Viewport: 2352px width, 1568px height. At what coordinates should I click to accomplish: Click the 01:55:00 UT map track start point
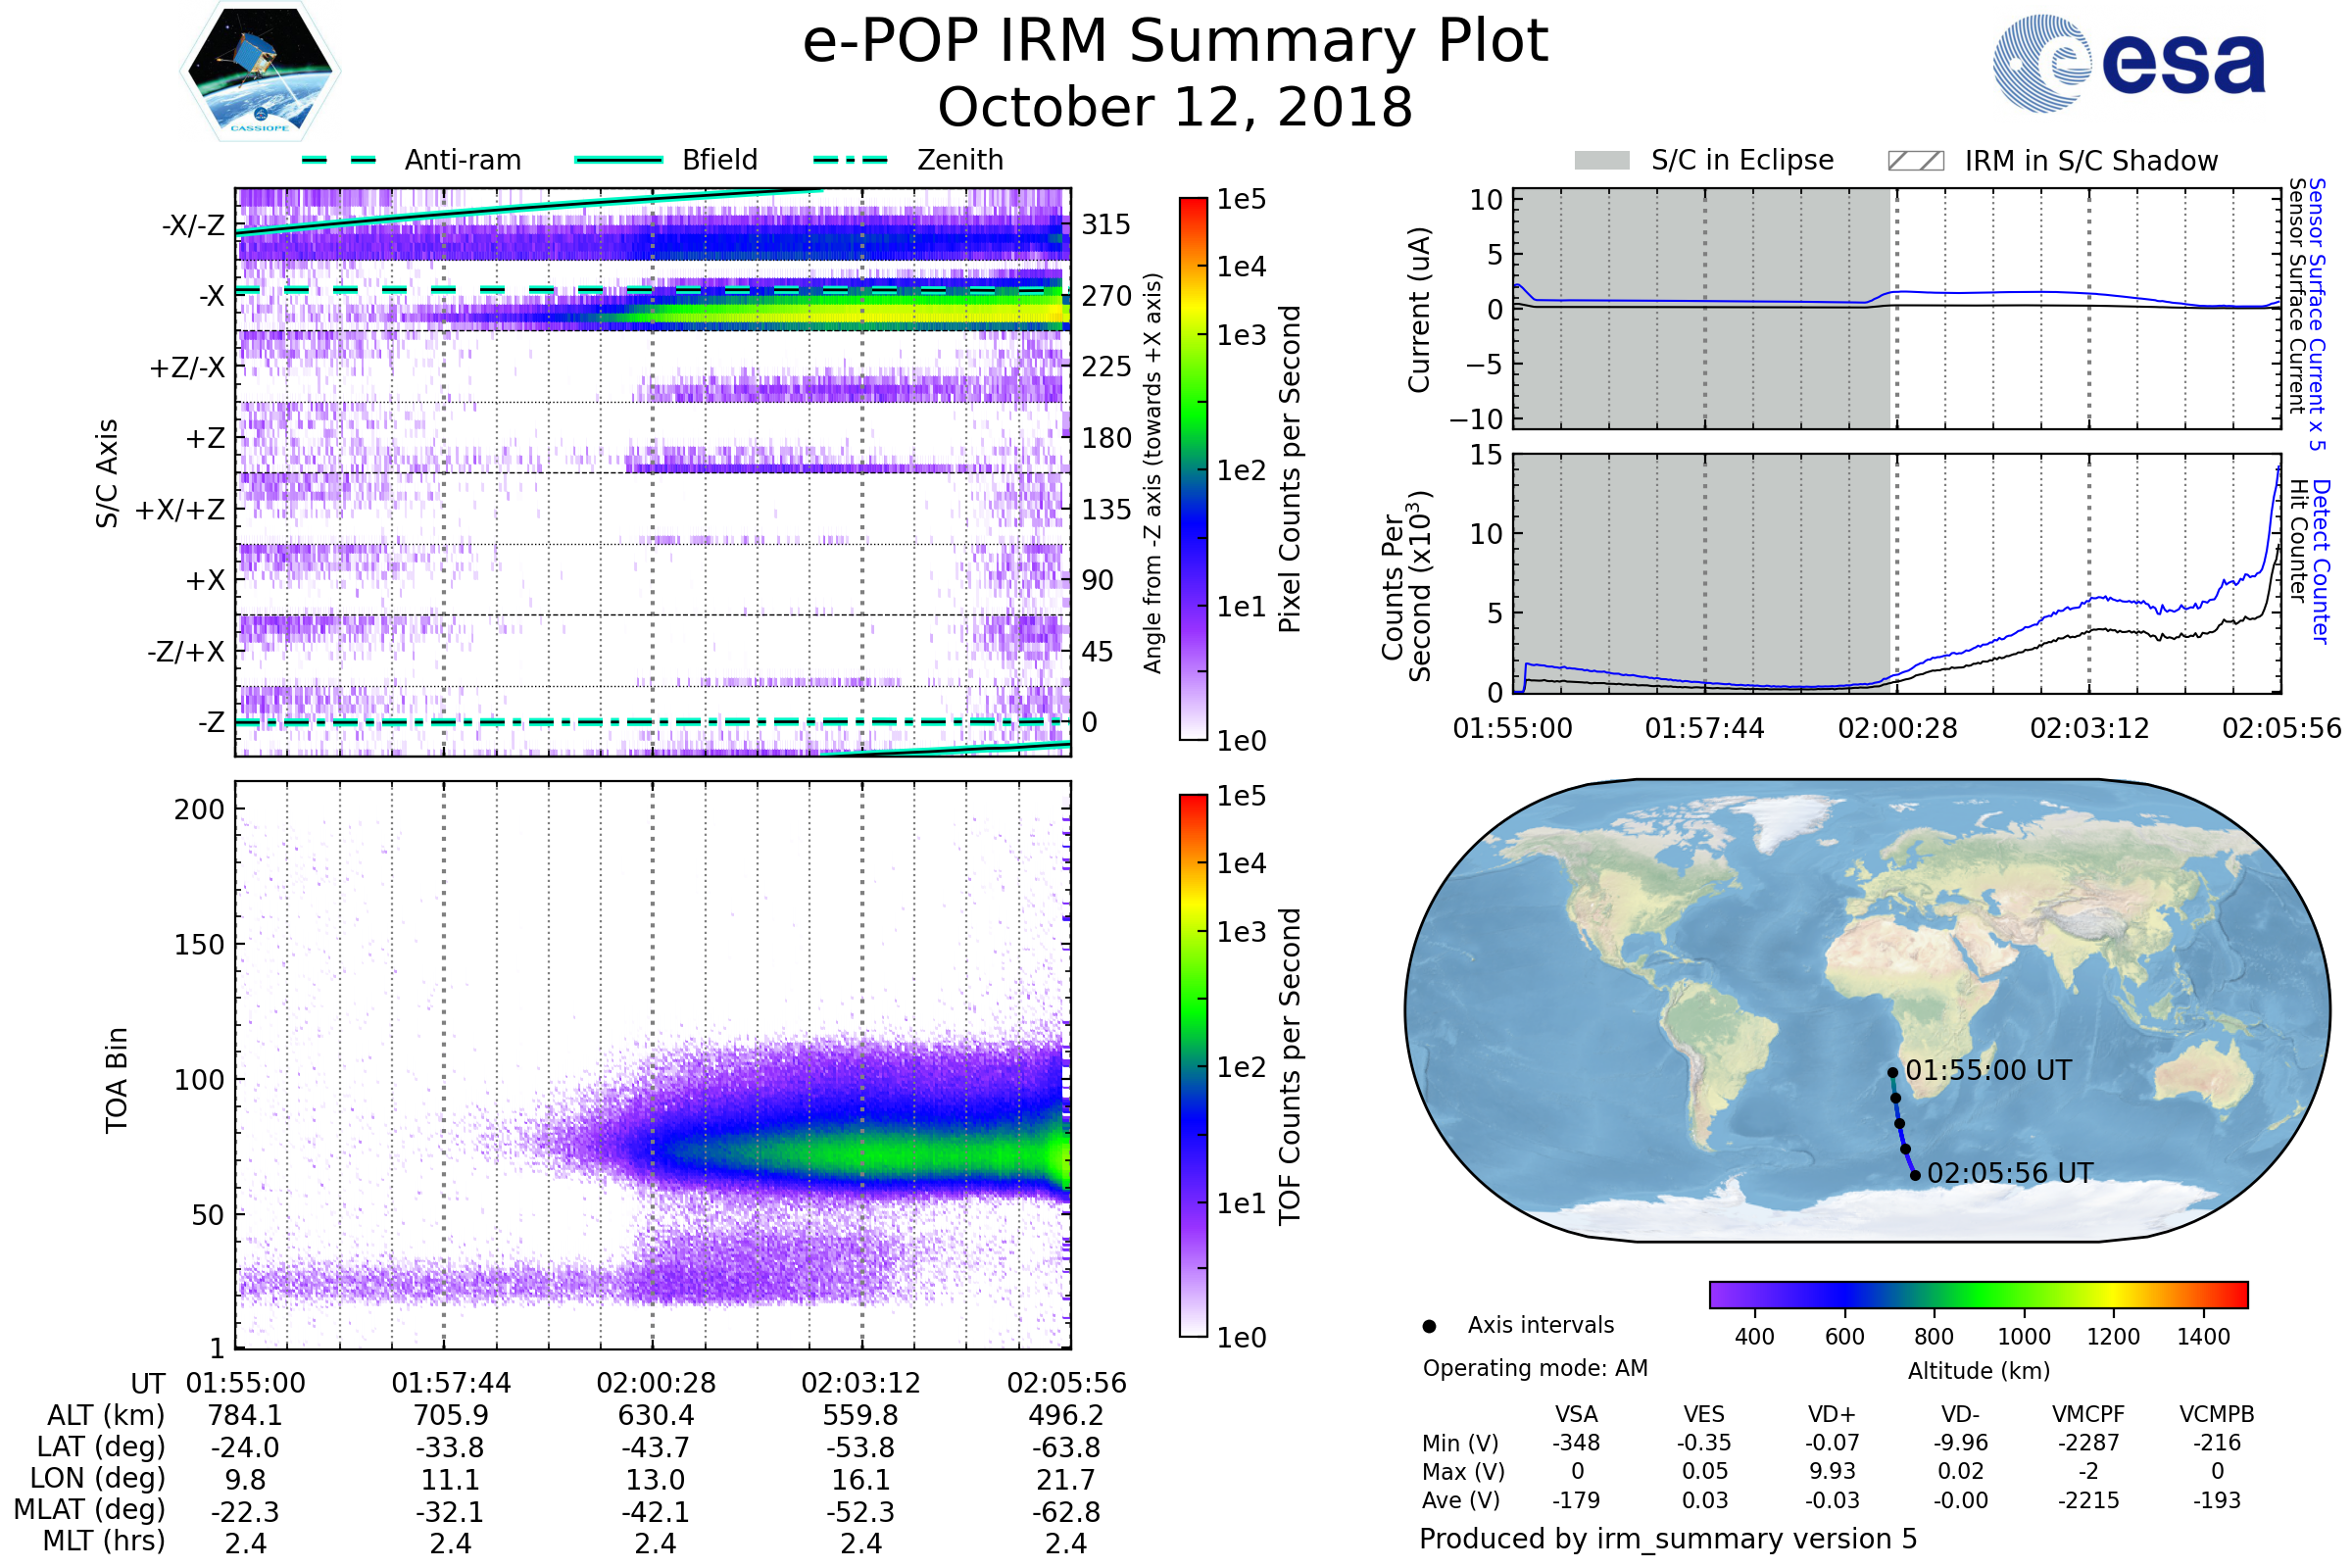point(1892,1072)
